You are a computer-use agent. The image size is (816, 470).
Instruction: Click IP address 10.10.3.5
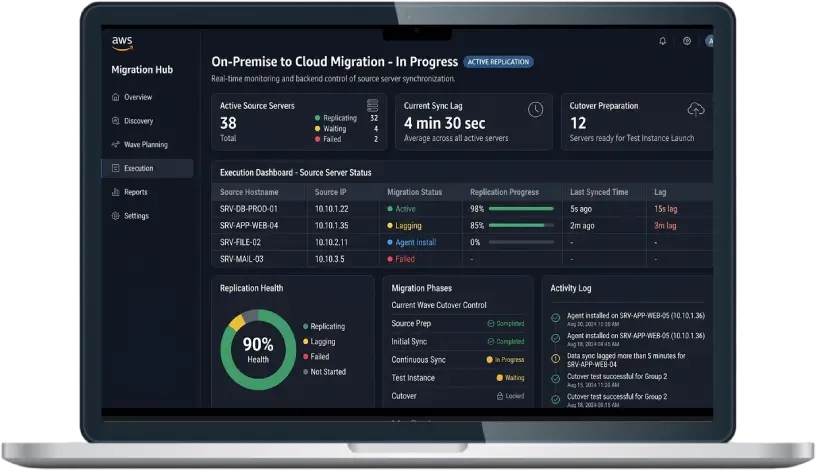[x=329, y=259]
